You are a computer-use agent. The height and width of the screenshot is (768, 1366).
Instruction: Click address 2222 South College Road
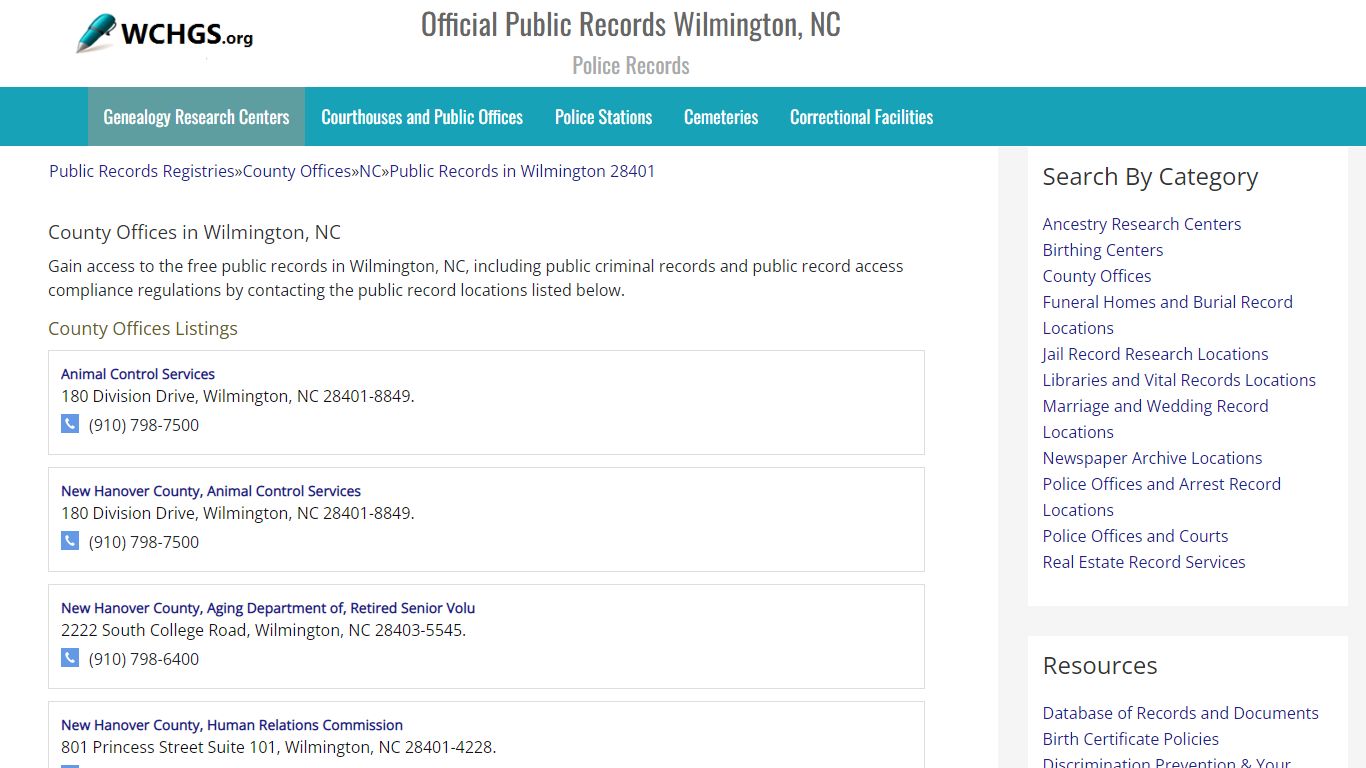[264, 630]
